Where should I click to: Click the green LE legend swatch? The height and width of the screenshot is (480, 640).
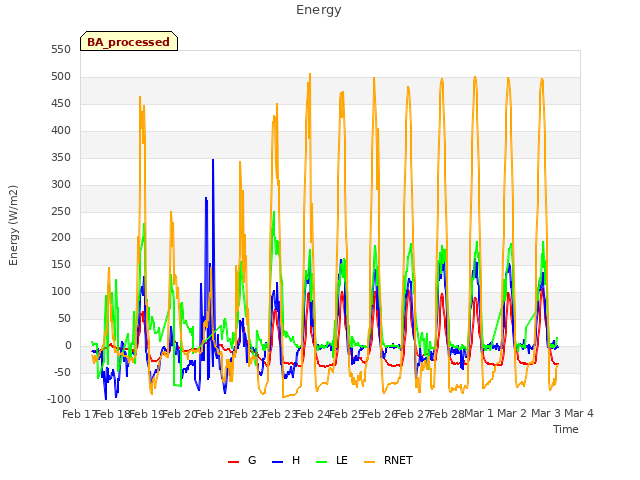tap(322, 462)
